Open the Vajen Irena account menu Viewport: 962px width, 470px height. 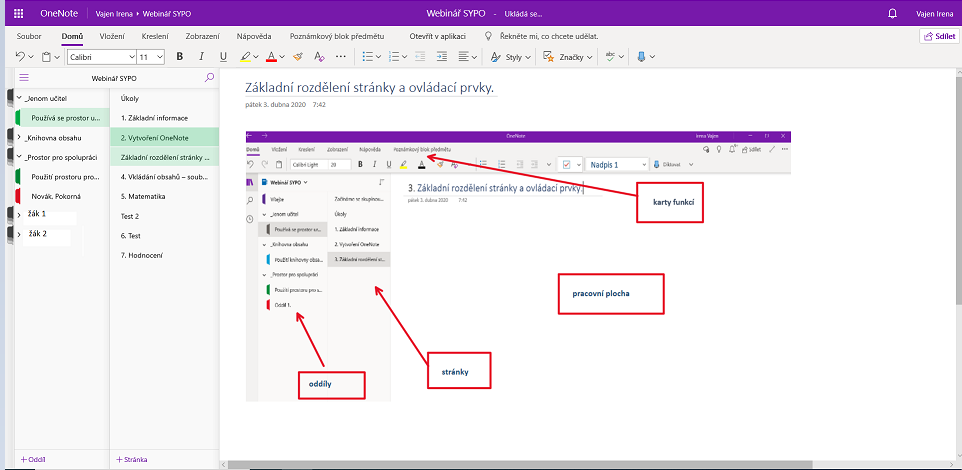click(x=933, y=13)
